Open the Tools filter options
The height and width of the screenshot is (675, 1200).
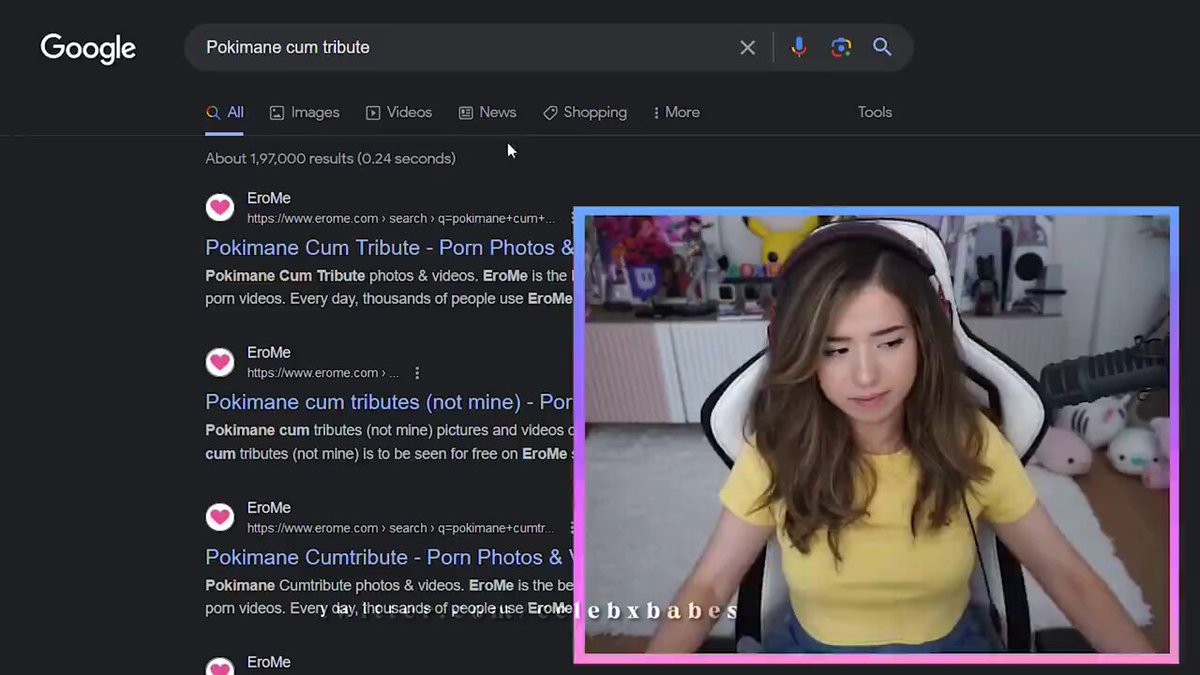[x=875, y=112]
